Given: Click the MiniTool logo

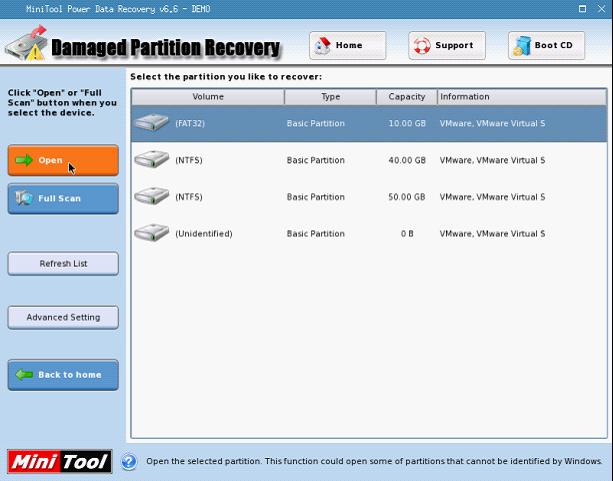Looking at the screenshot, I should pos(60,461).
